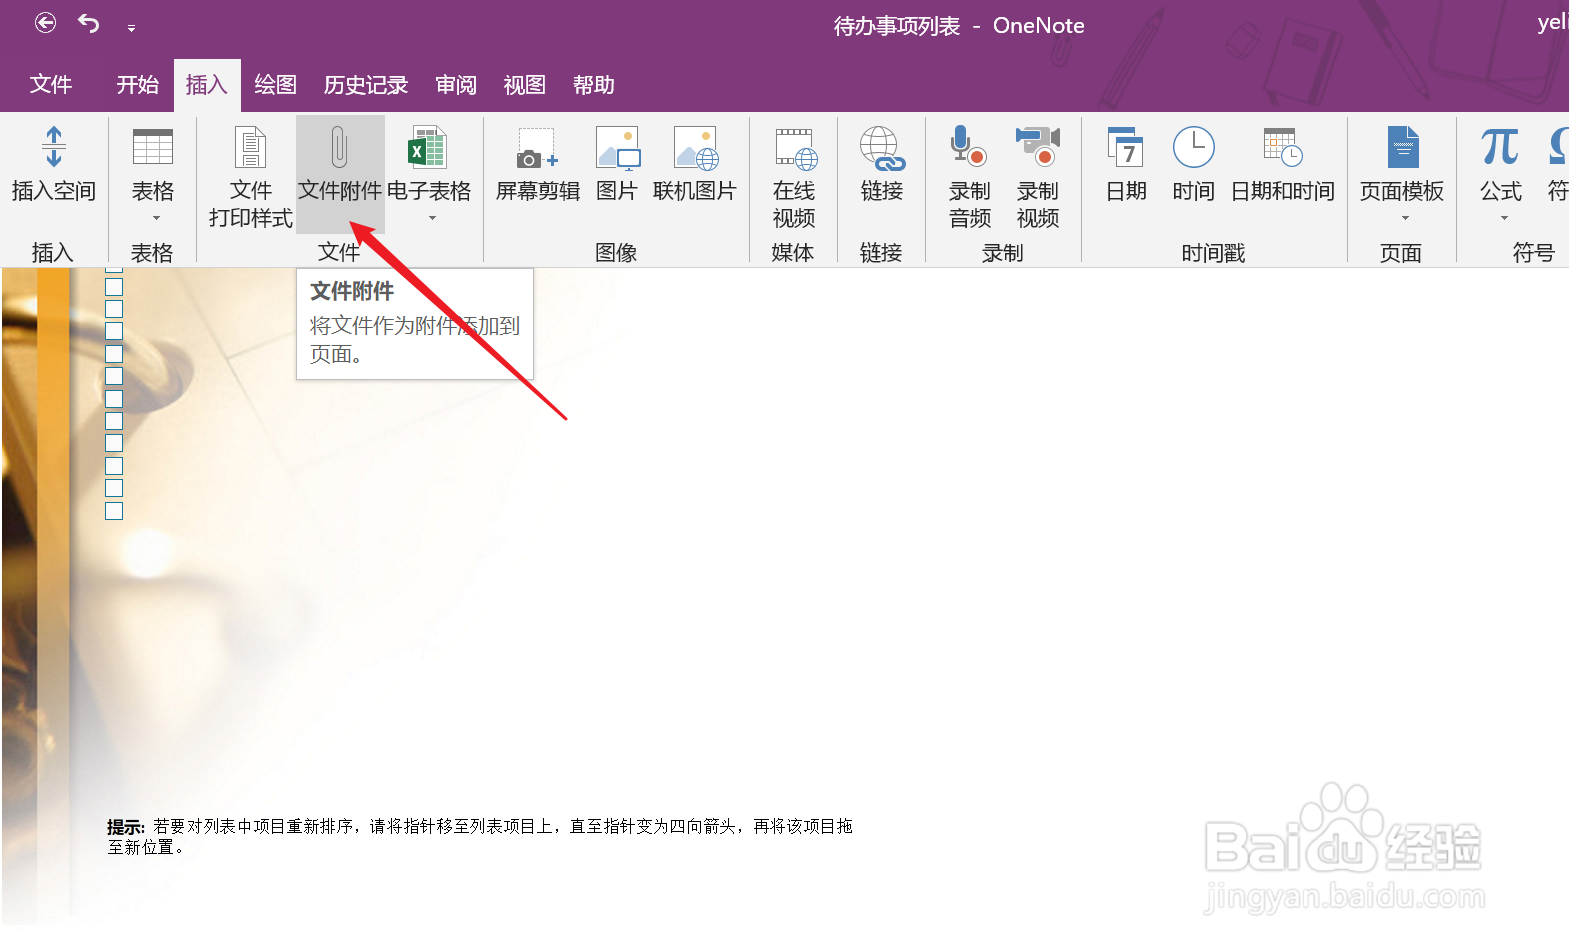Screen dimensions: 1569x950
Task: Insert the 时间 time stamp
Action: [x=1193, y=165]
